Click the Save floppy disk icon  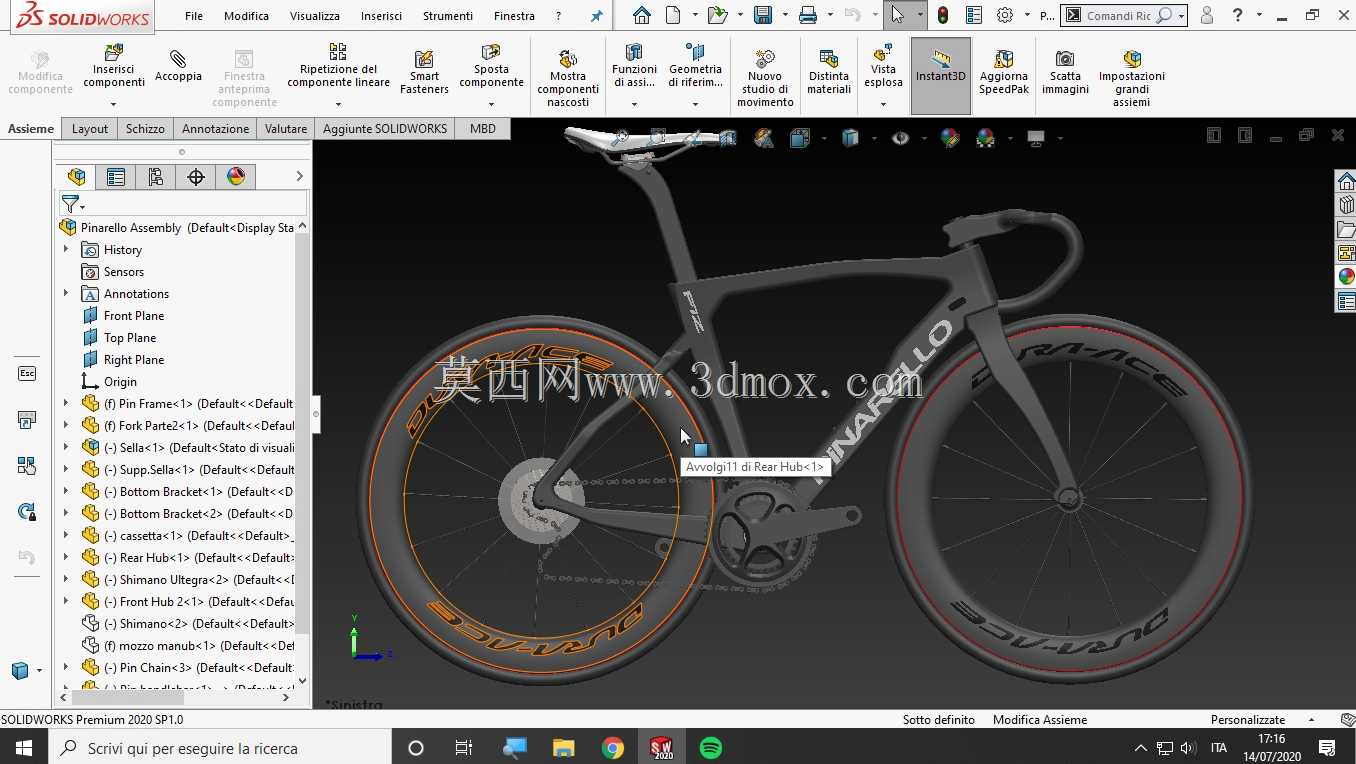763,15
